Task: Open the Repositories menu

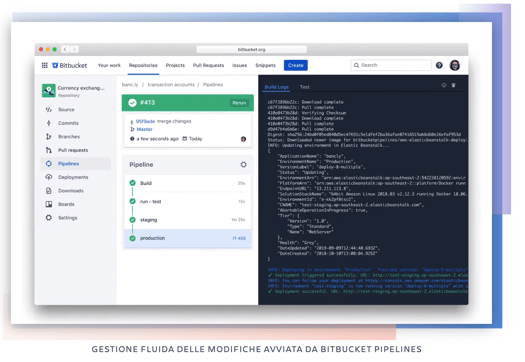Action: click(x=143, y=65)
